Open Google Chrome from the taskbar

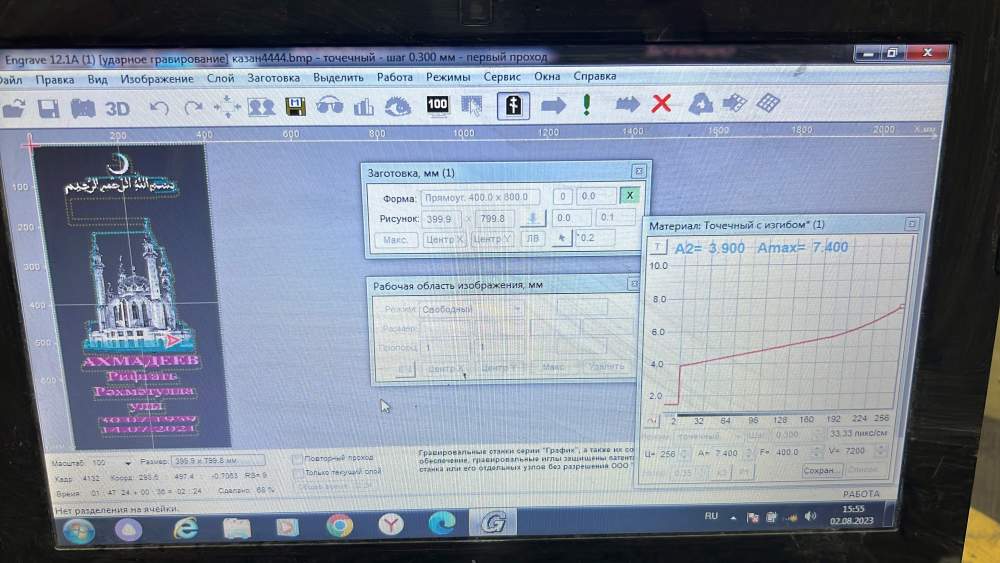(339, 525)
